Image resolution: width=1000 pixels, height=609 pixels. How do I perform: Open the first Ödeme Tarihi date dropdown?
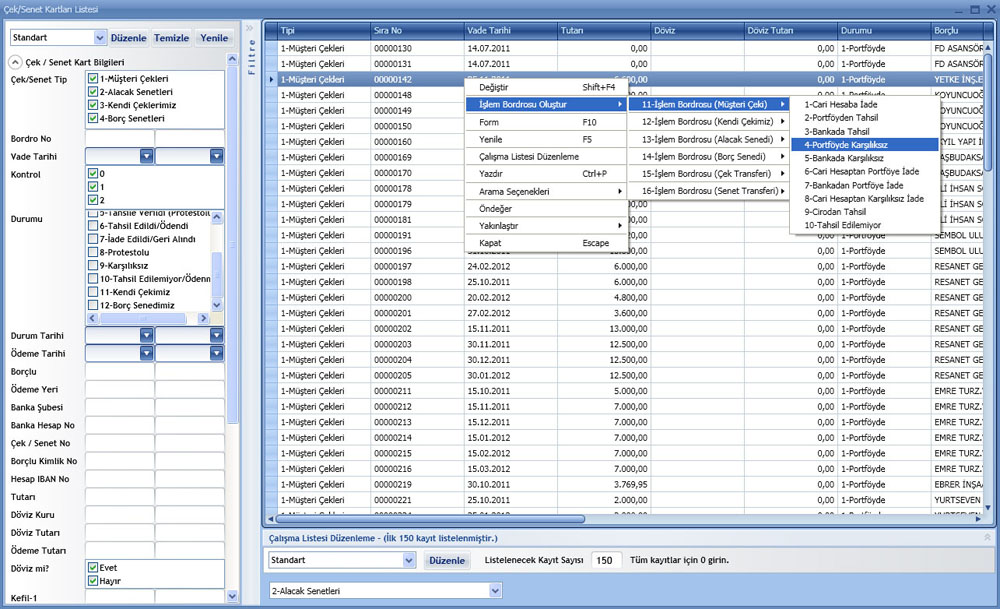(147, 353)
